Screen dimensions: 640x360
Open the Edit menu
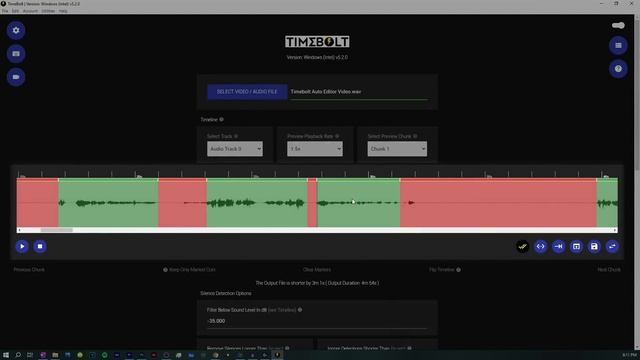pos(15,11)
